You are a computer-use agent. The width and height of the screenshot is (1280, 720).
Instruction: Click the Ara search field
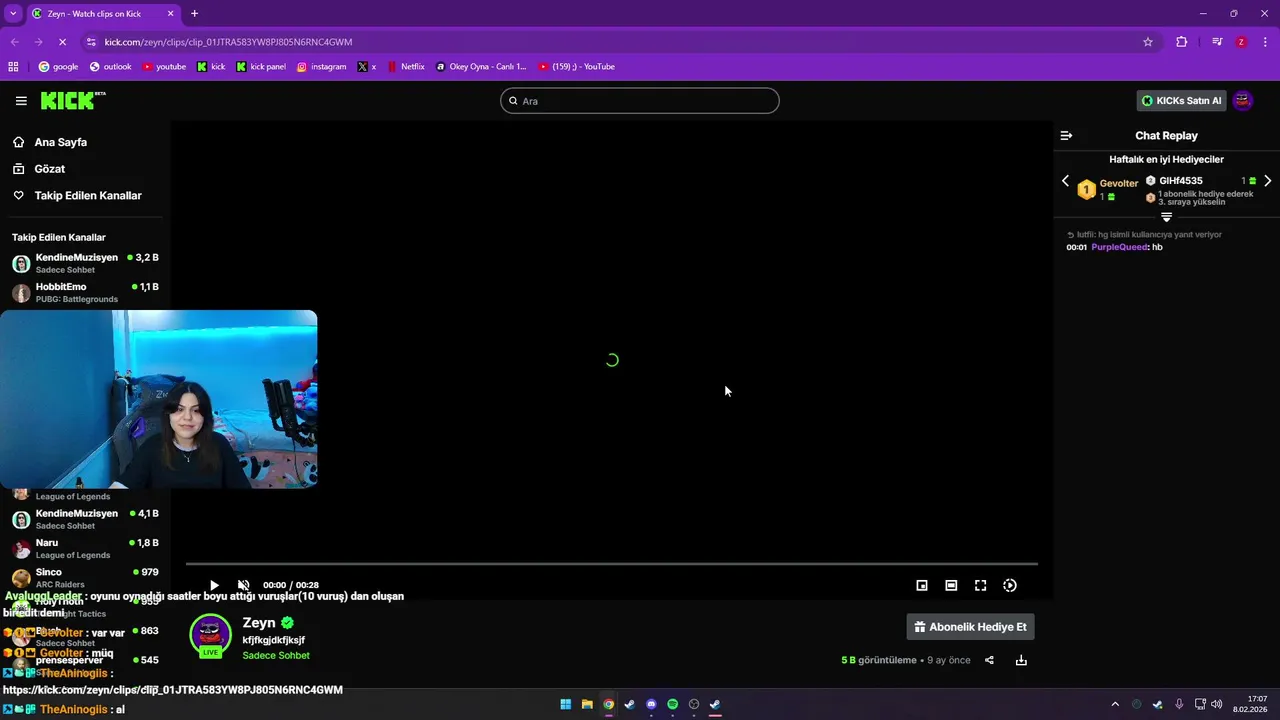coord(640,101)
